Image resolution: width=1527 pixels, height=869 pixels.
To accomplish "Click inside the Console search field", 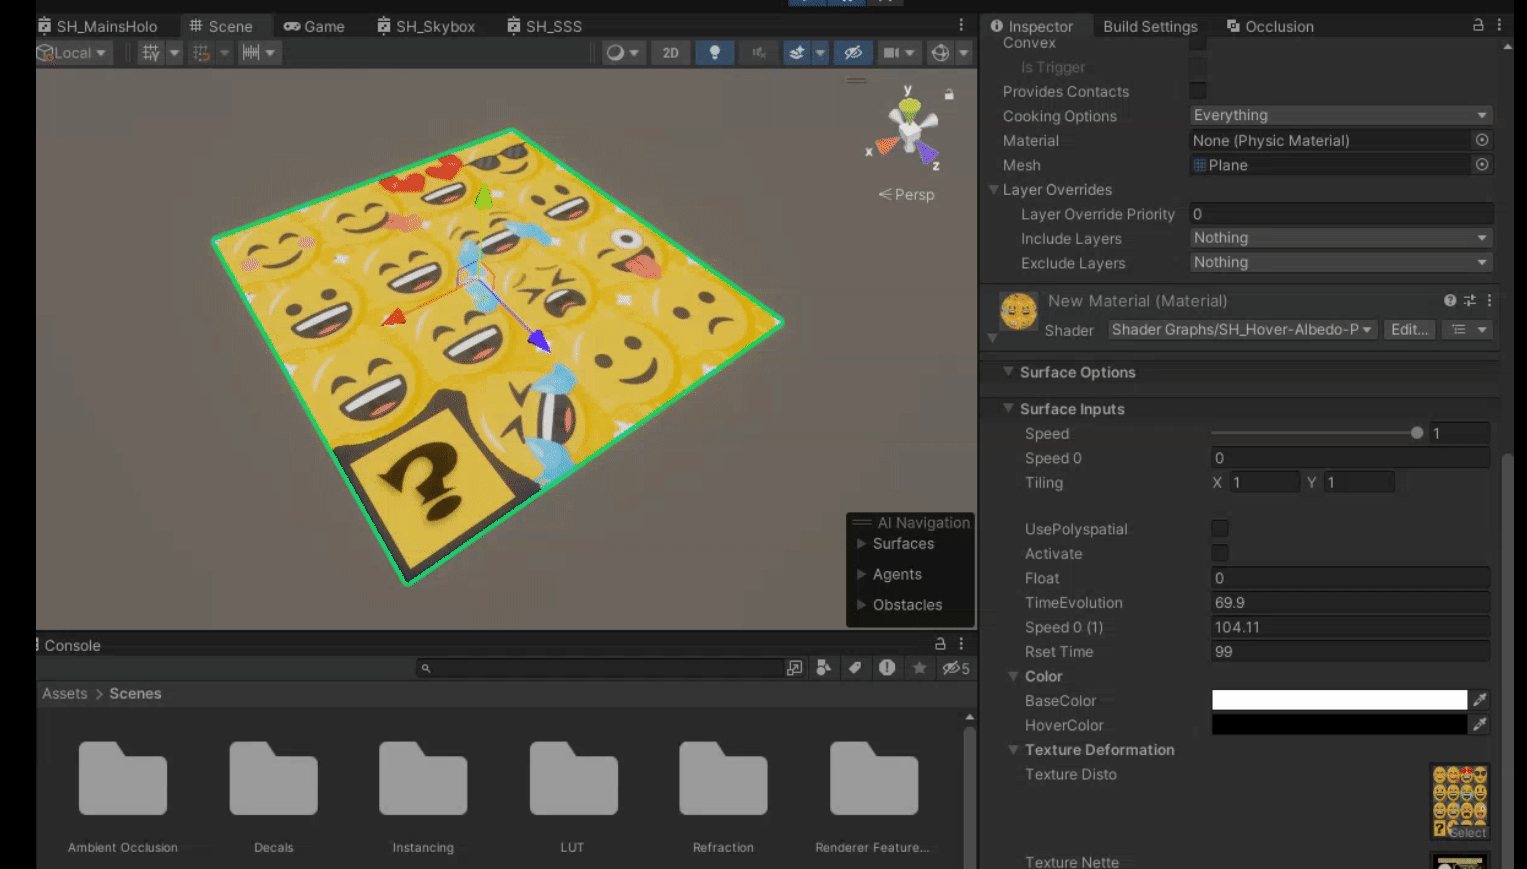I will tap(600, 667).
